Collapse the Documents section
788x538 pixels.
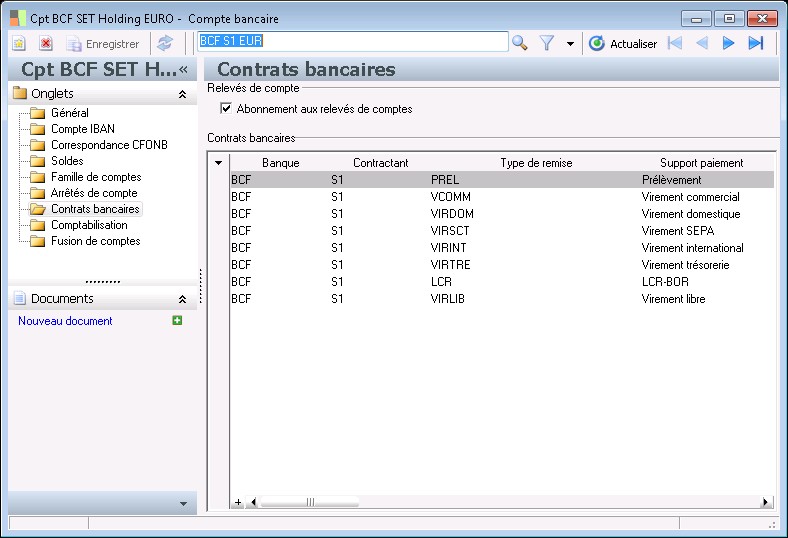click(182, 299)
